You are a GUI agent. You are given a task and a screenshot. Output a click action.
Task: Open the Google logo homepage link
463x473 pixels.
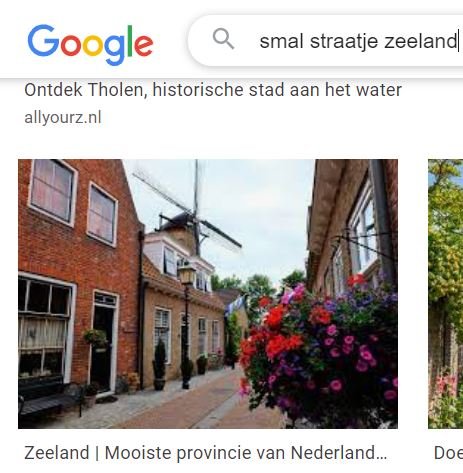90,44
